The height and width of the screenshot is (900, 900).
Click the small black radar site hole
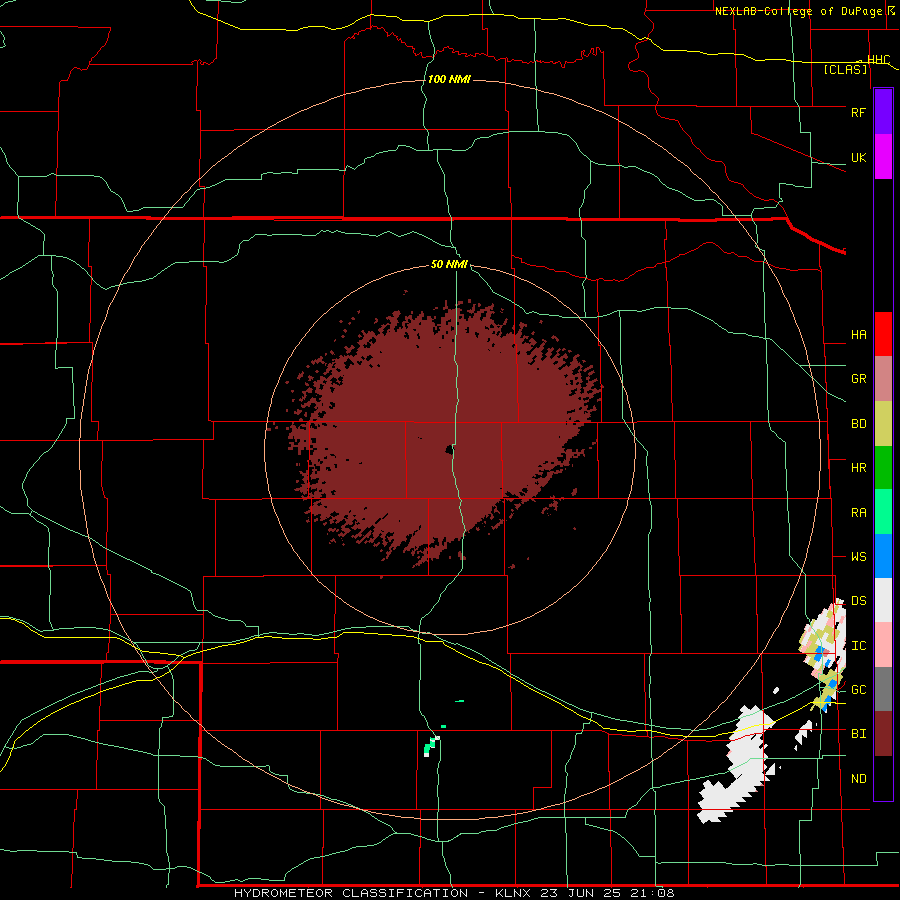point(449,450)
